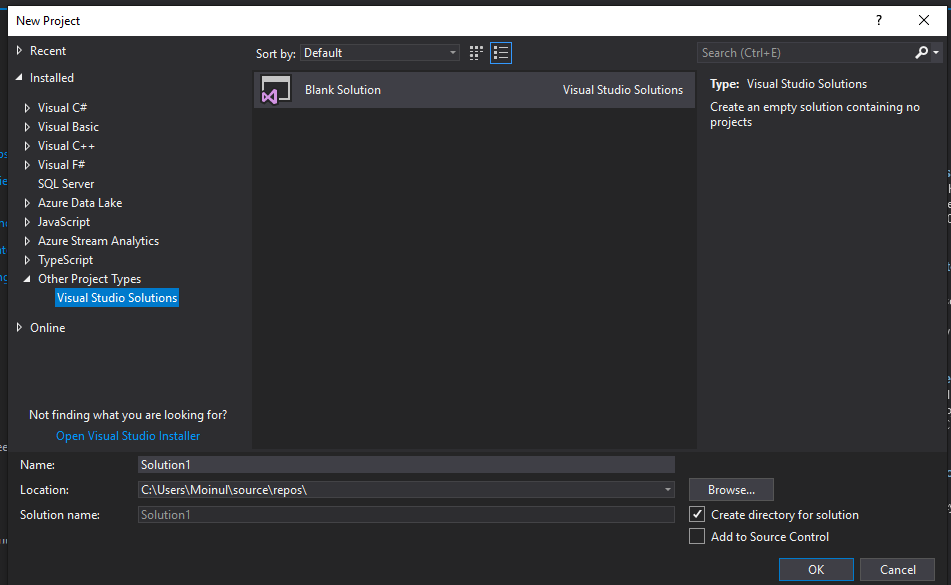This screenshot has width=951, height=585.
Task: Switch to medium icons list view
Action: 501,53
